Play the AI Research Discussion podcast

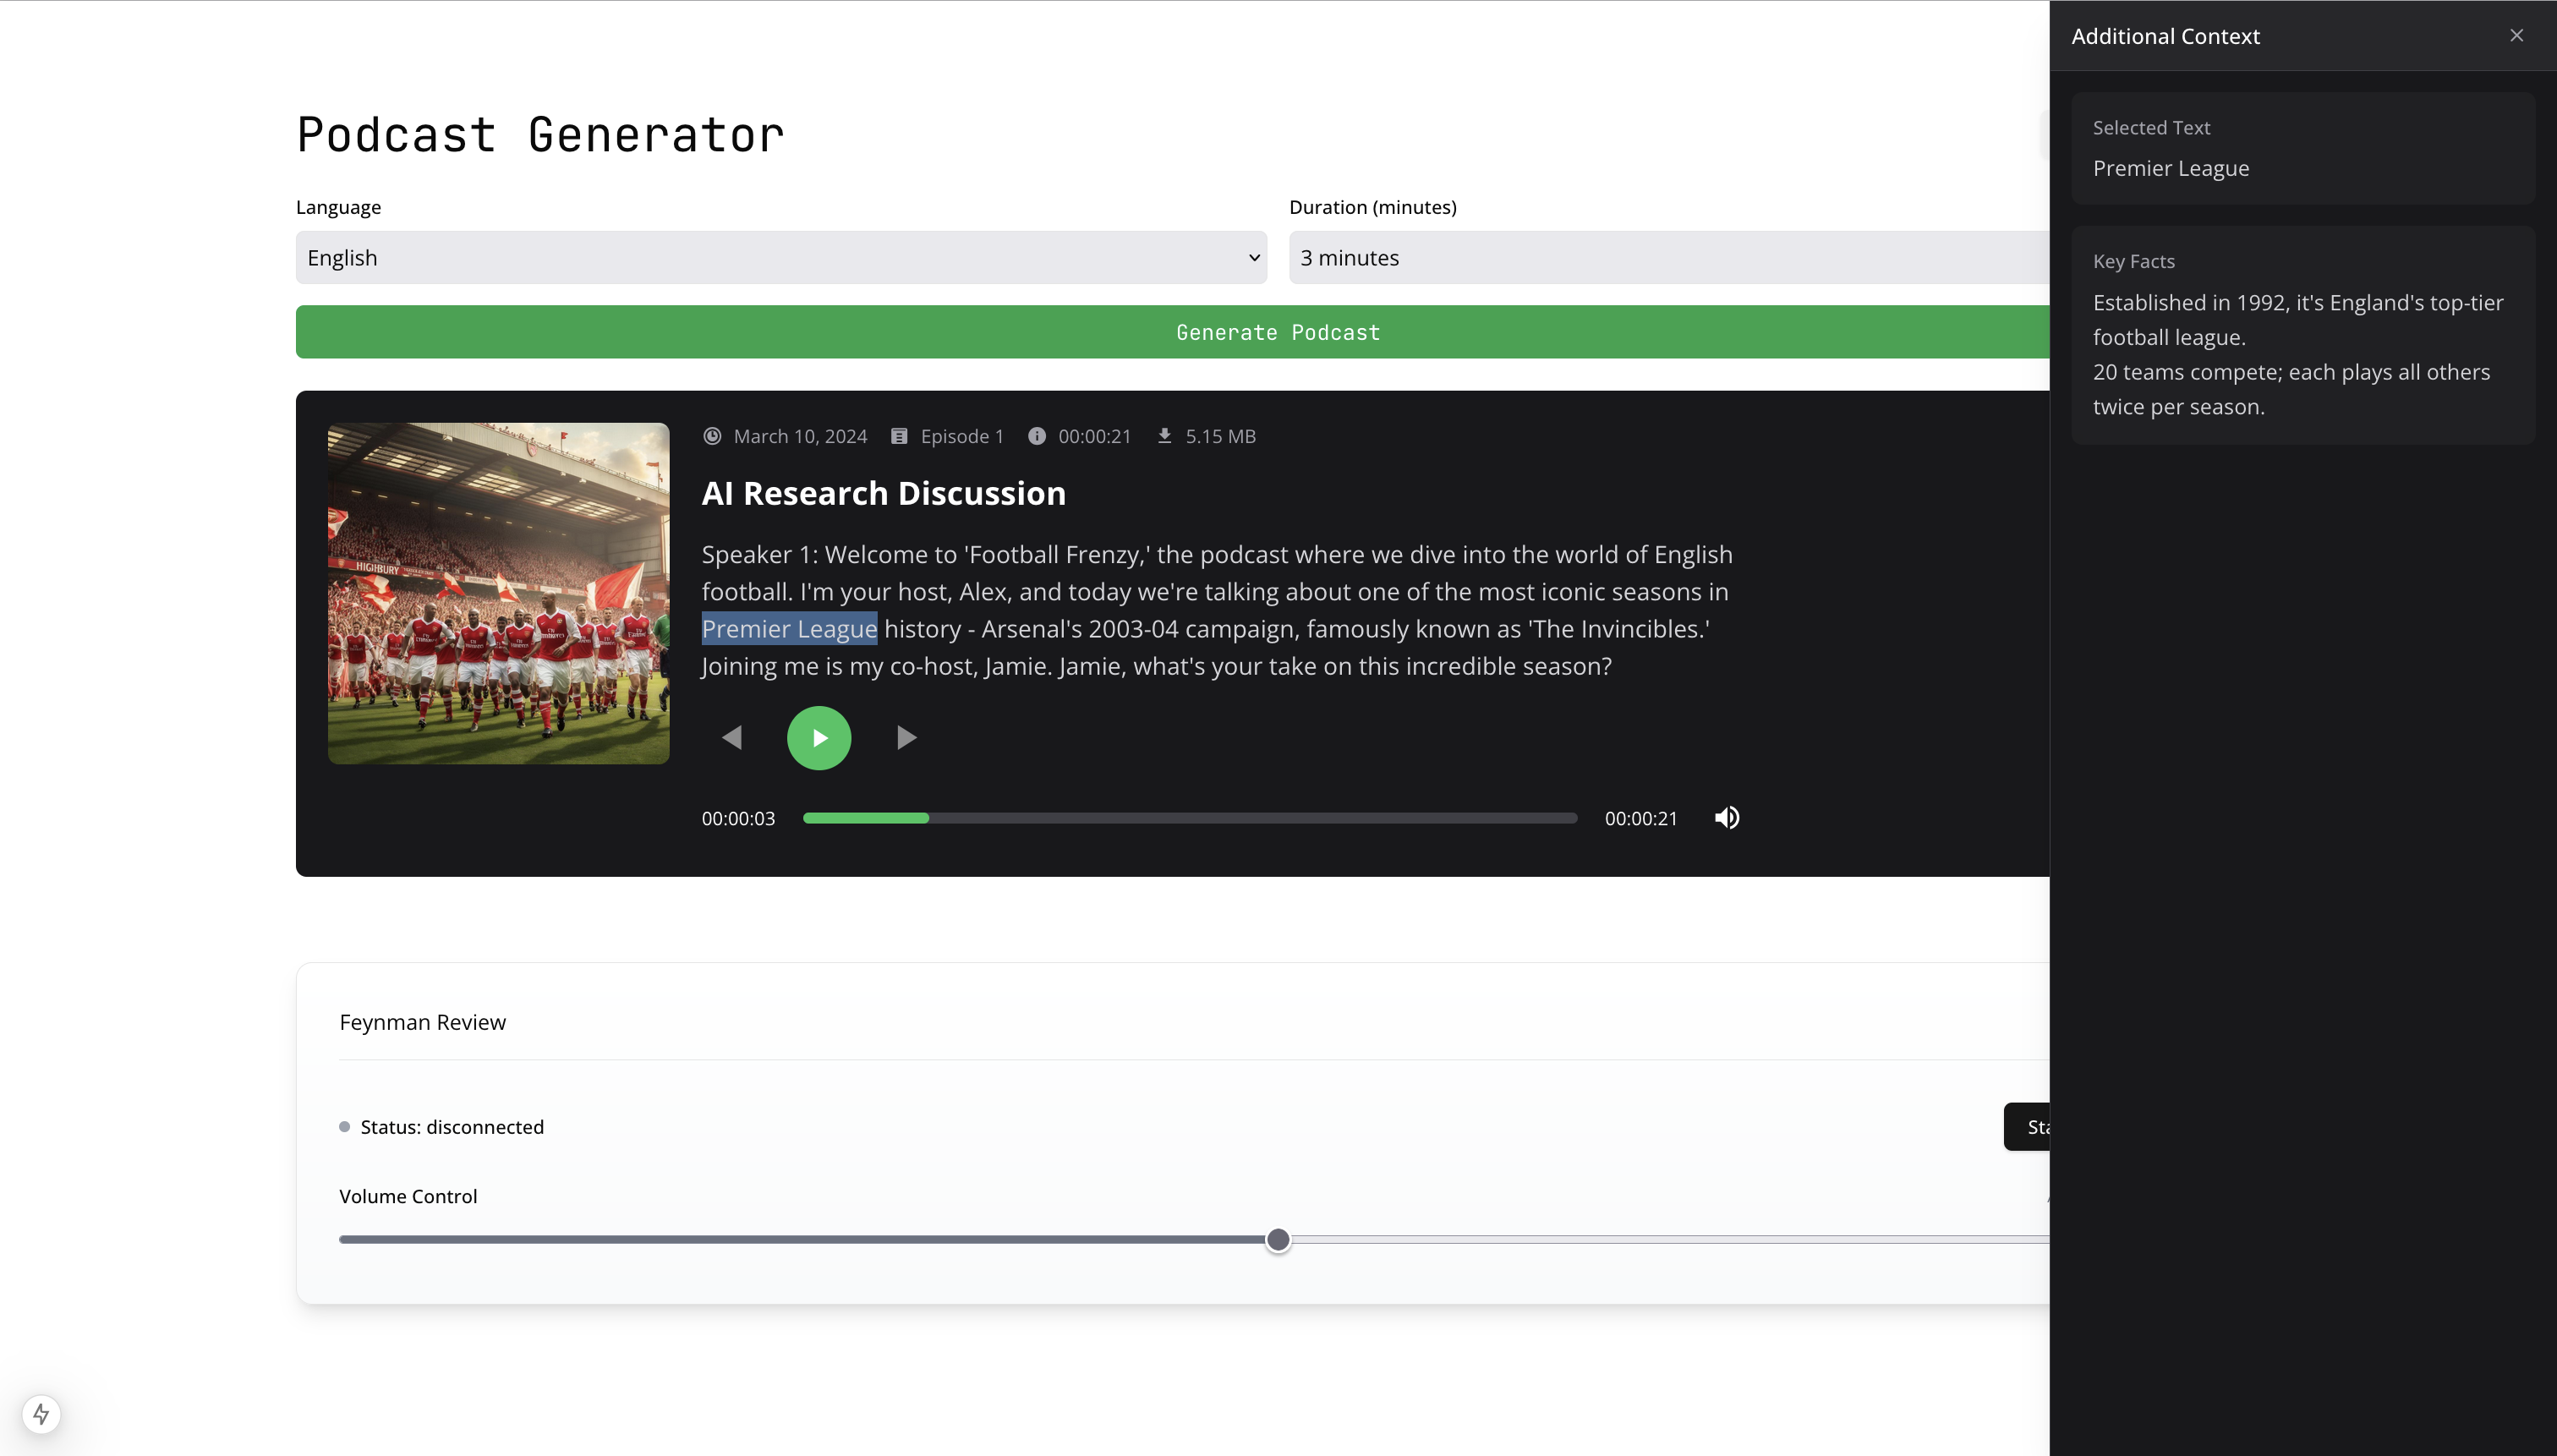coord(818,738)
